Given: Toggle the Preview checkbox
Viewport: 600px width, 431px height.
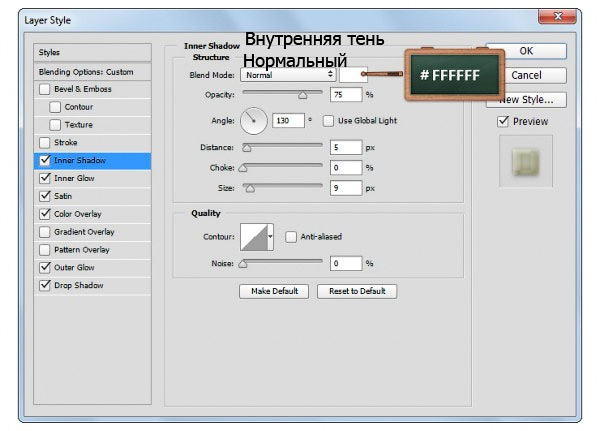Looking at the screenshot, I should 503,122.
